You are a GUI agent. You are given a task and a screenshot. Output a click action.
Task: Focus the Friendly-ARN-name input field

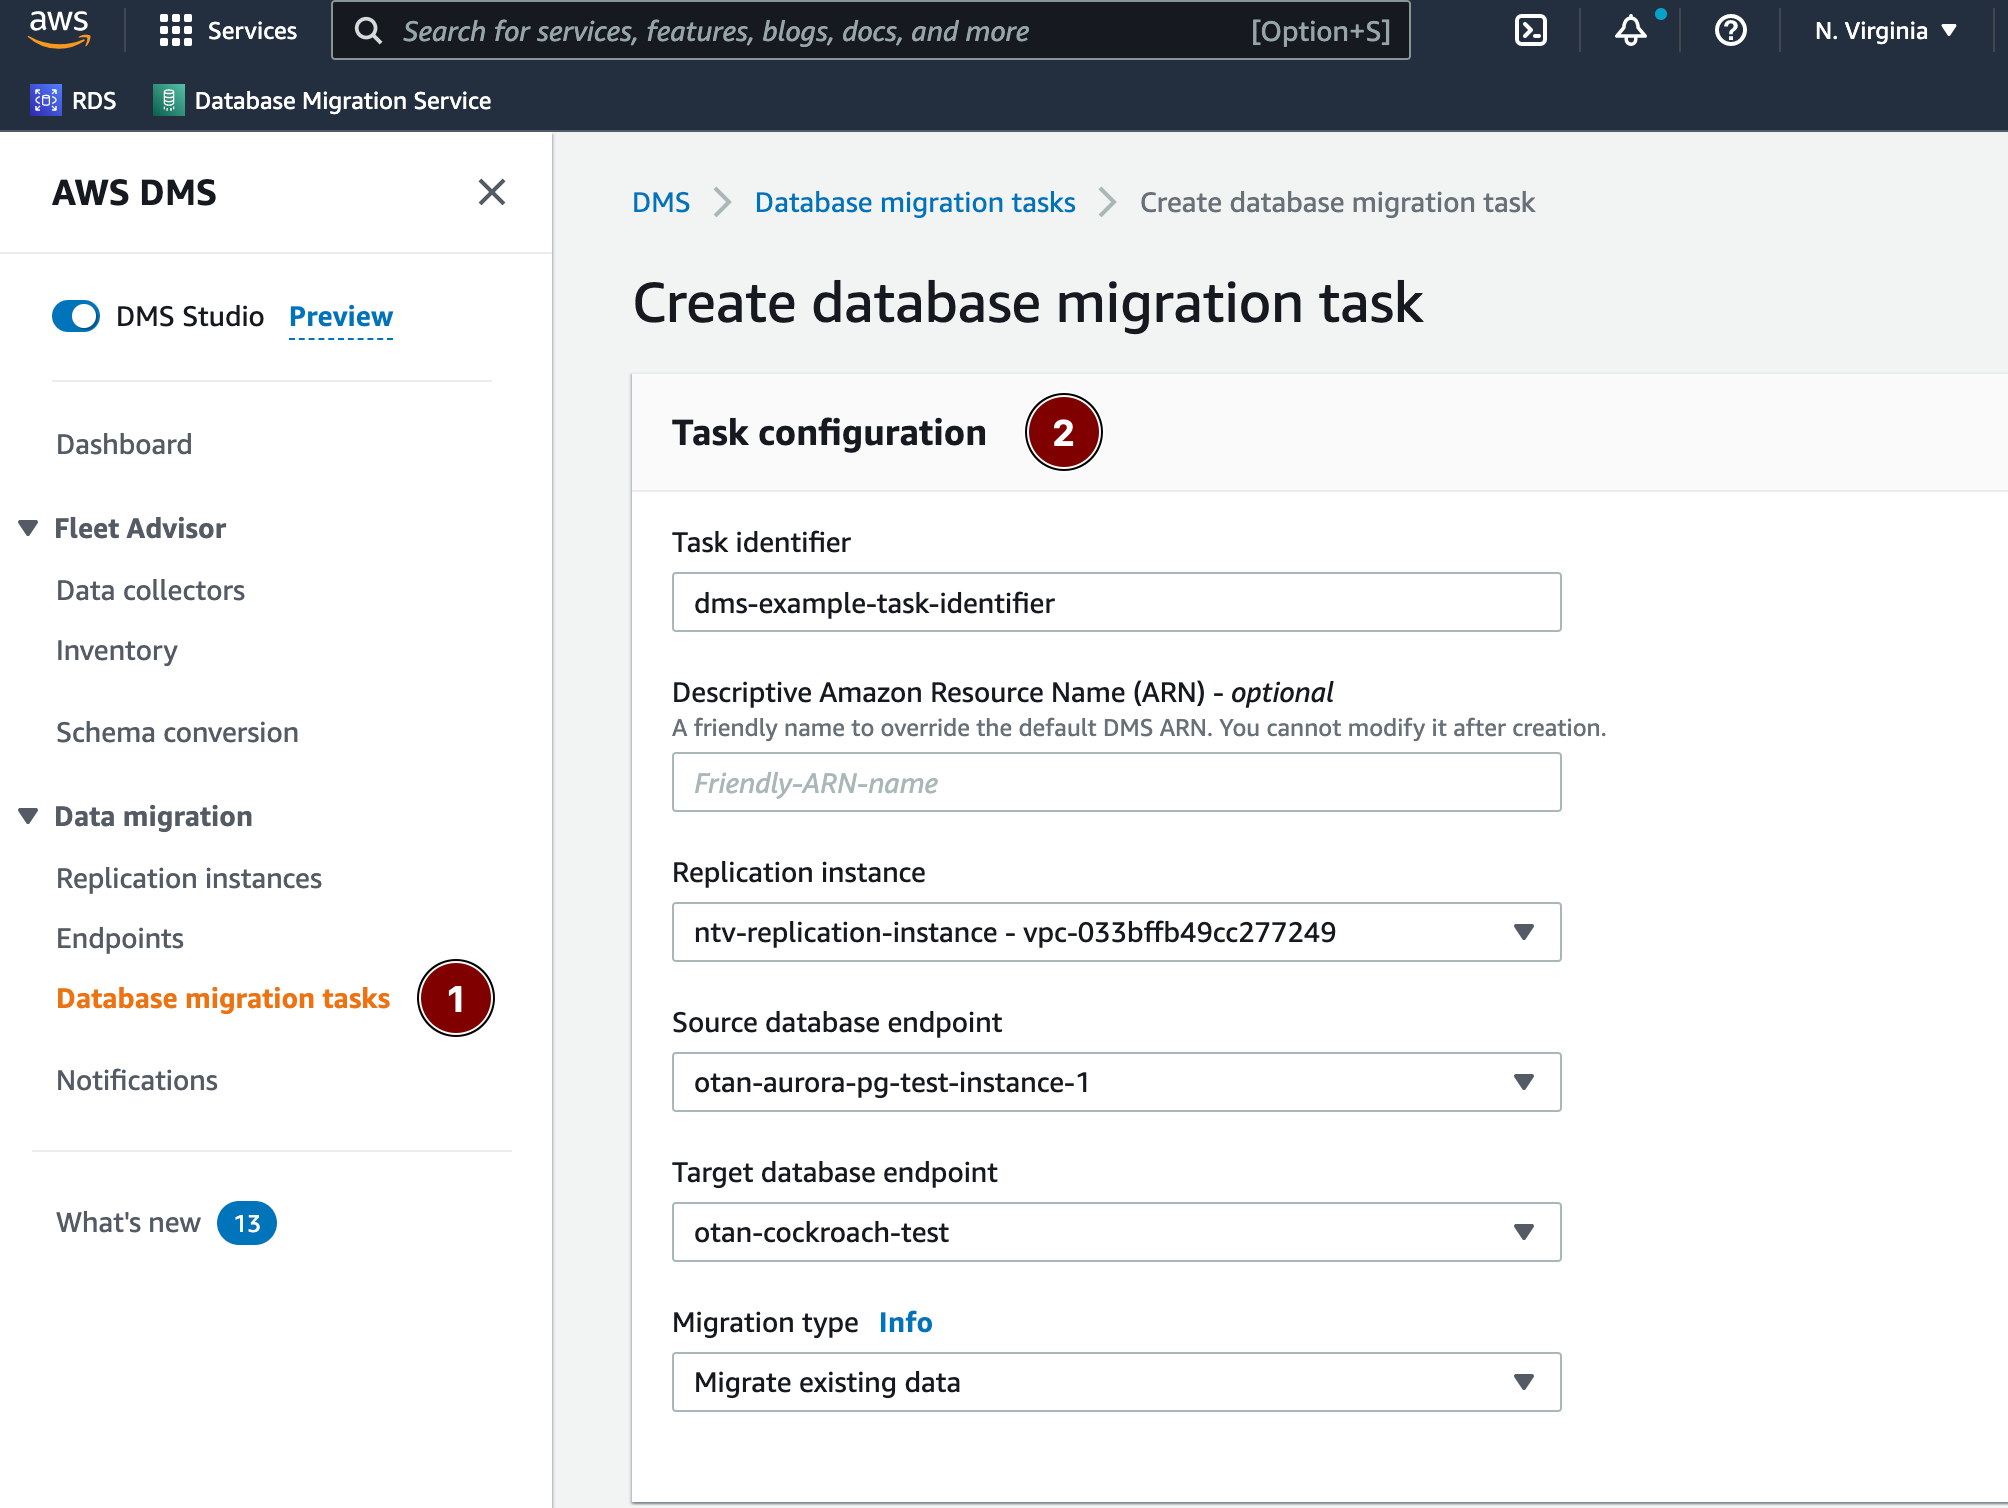point(1116,782)
